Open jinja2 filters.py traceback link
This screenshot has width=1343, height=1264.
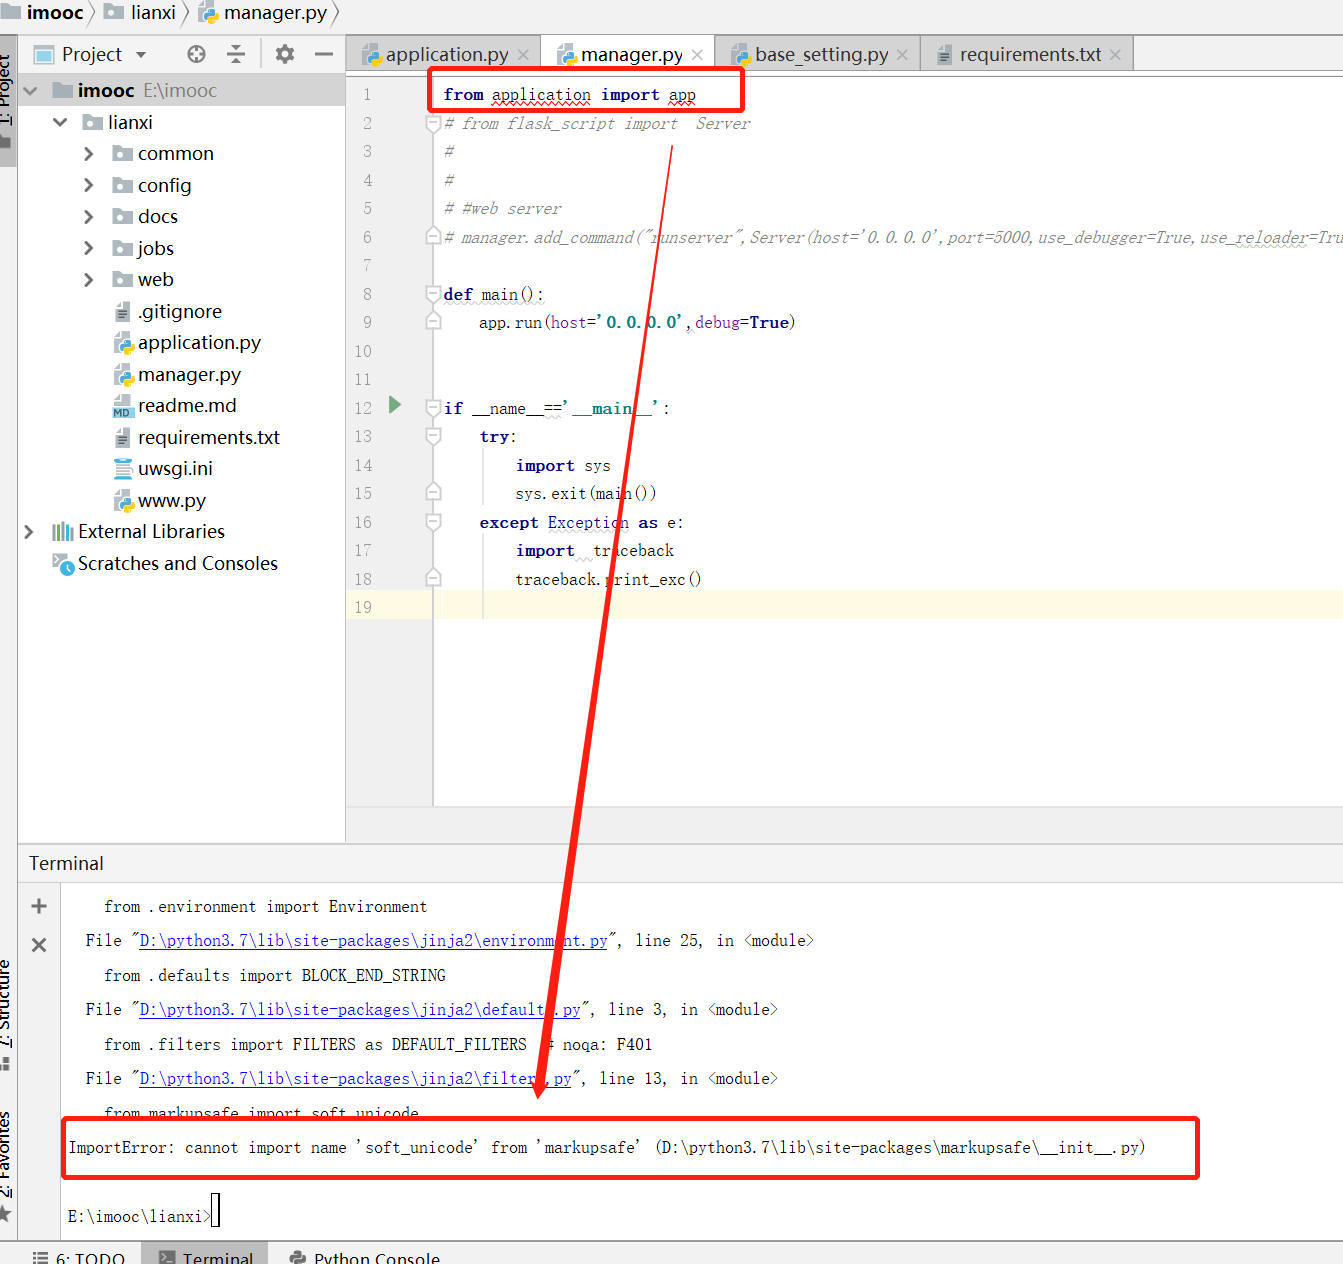click(355, 1079)
